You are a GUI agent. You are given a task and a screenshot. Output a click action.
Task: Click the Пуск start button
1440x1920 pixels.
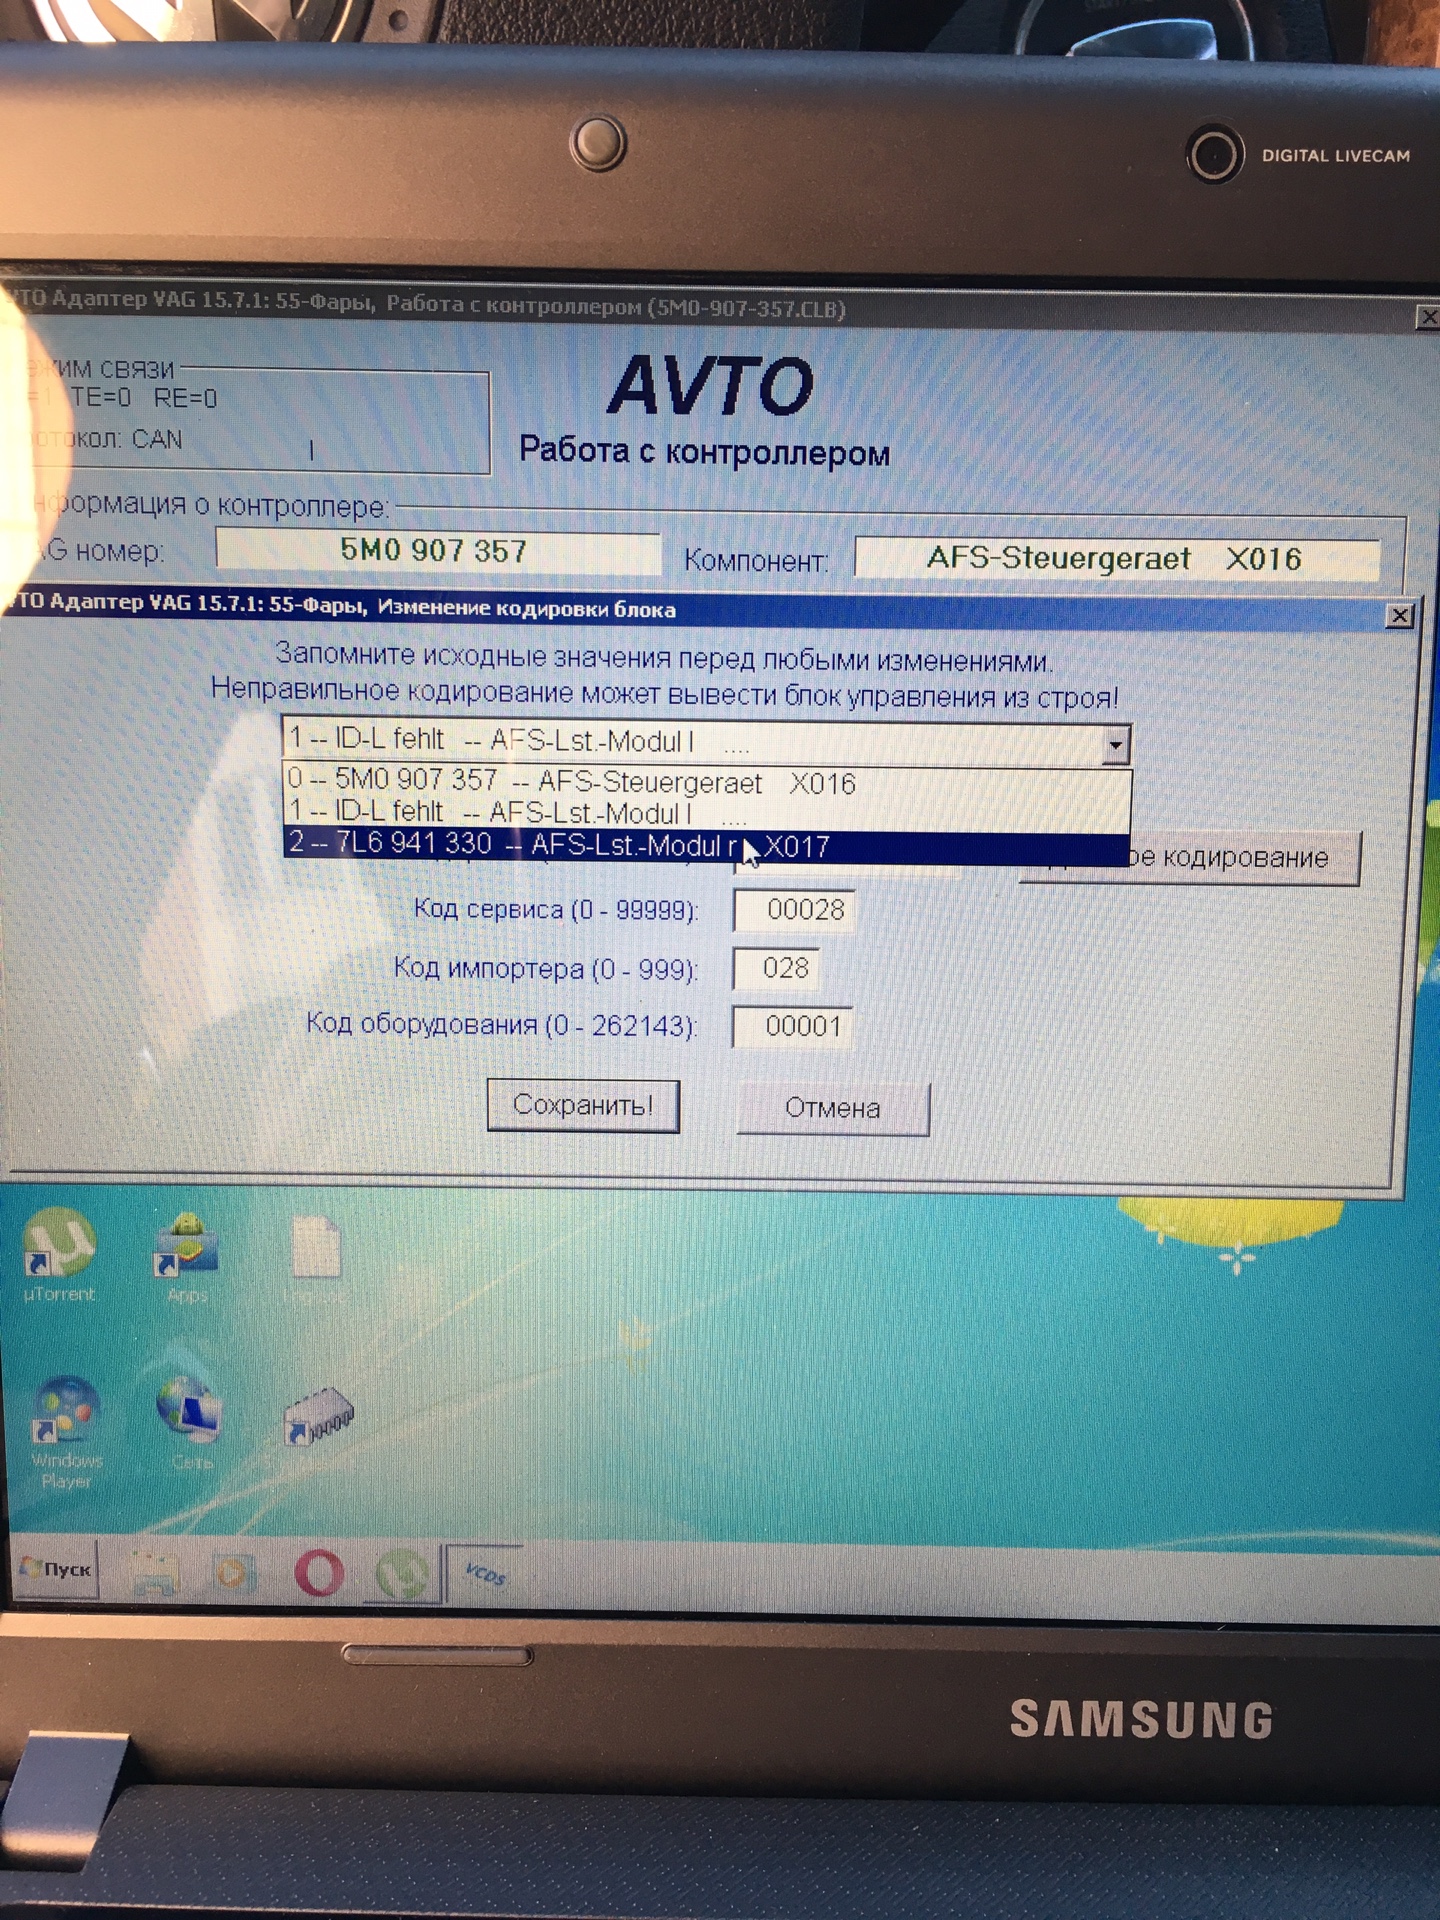point(58,1570)
